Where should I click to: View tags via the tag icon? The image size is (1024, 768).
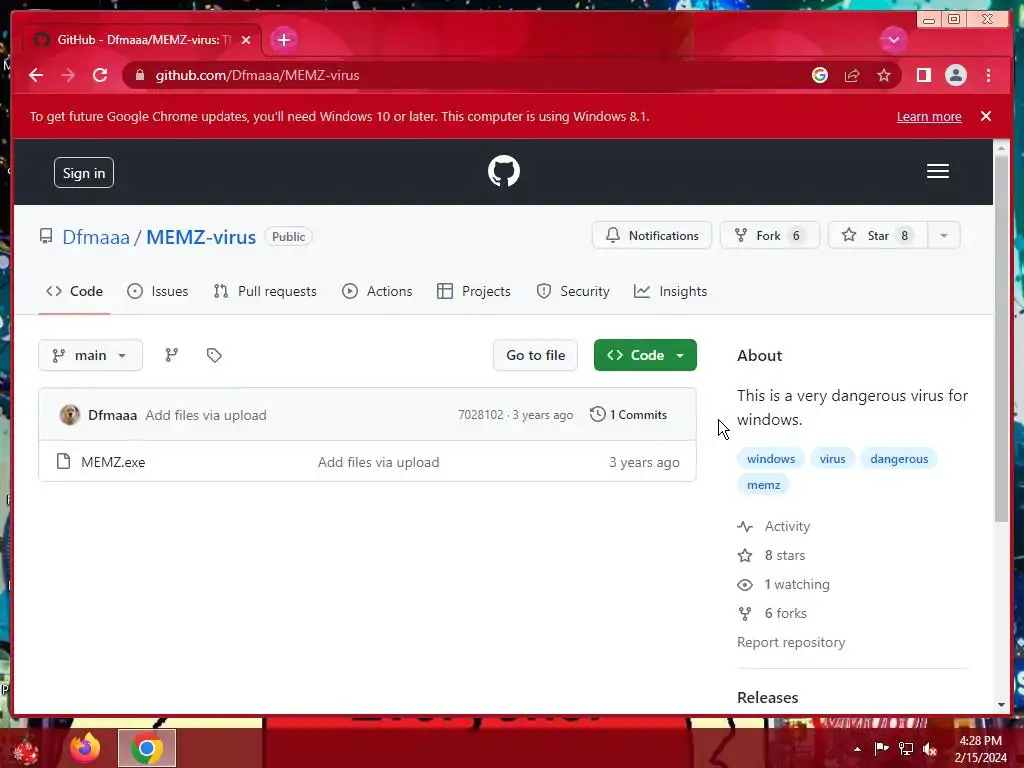(214, 355)
